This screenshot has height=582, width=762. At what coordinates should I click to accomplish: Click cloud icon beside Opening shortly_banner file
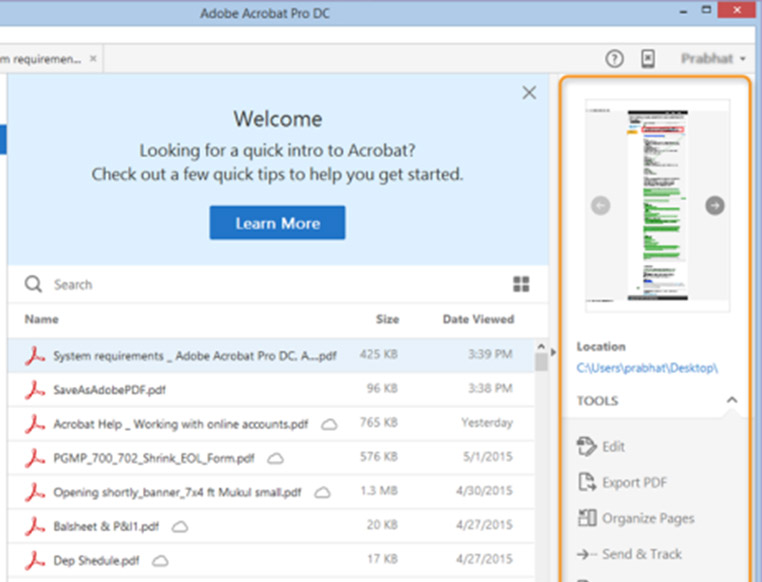322,493
